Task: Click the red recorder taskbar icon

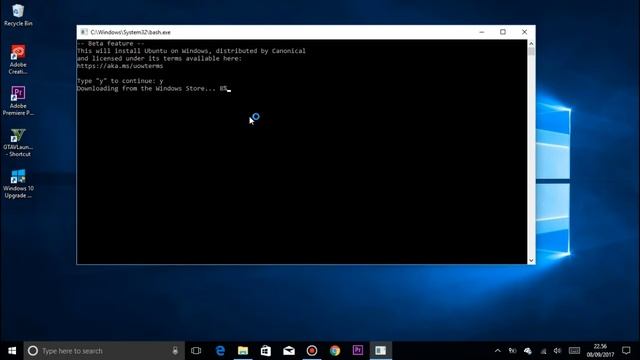Action: coord(312,351)
